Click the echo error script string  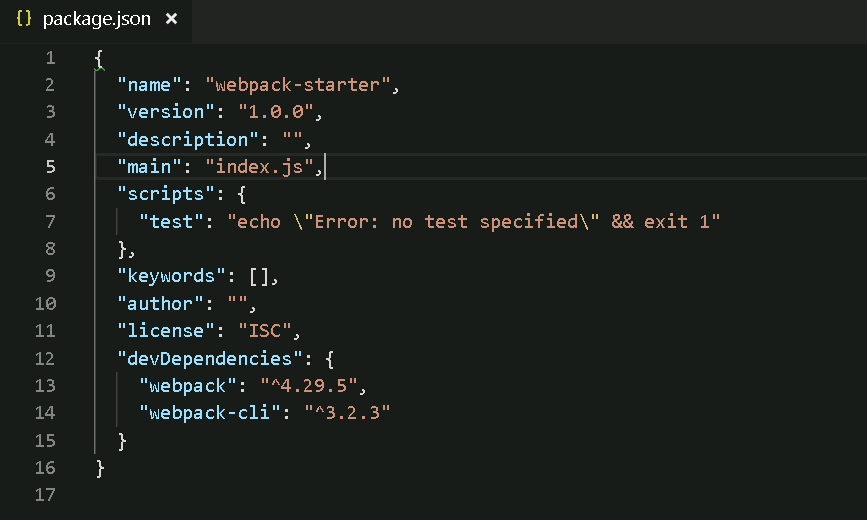point(473,221)
